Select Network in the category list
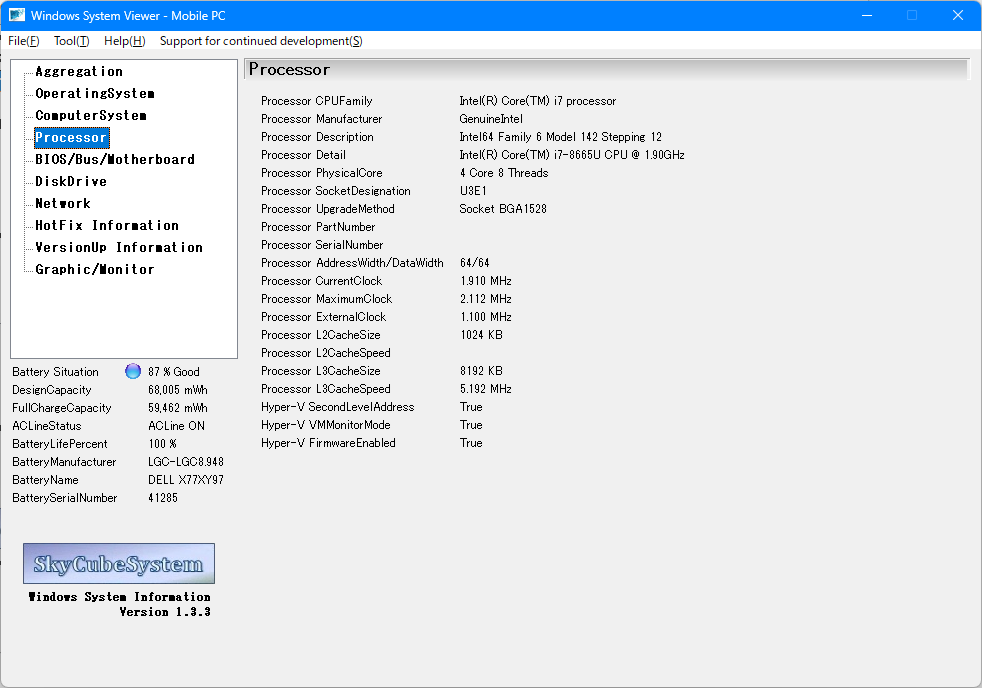This screenshot has width=982, height=688. point(63,204)
